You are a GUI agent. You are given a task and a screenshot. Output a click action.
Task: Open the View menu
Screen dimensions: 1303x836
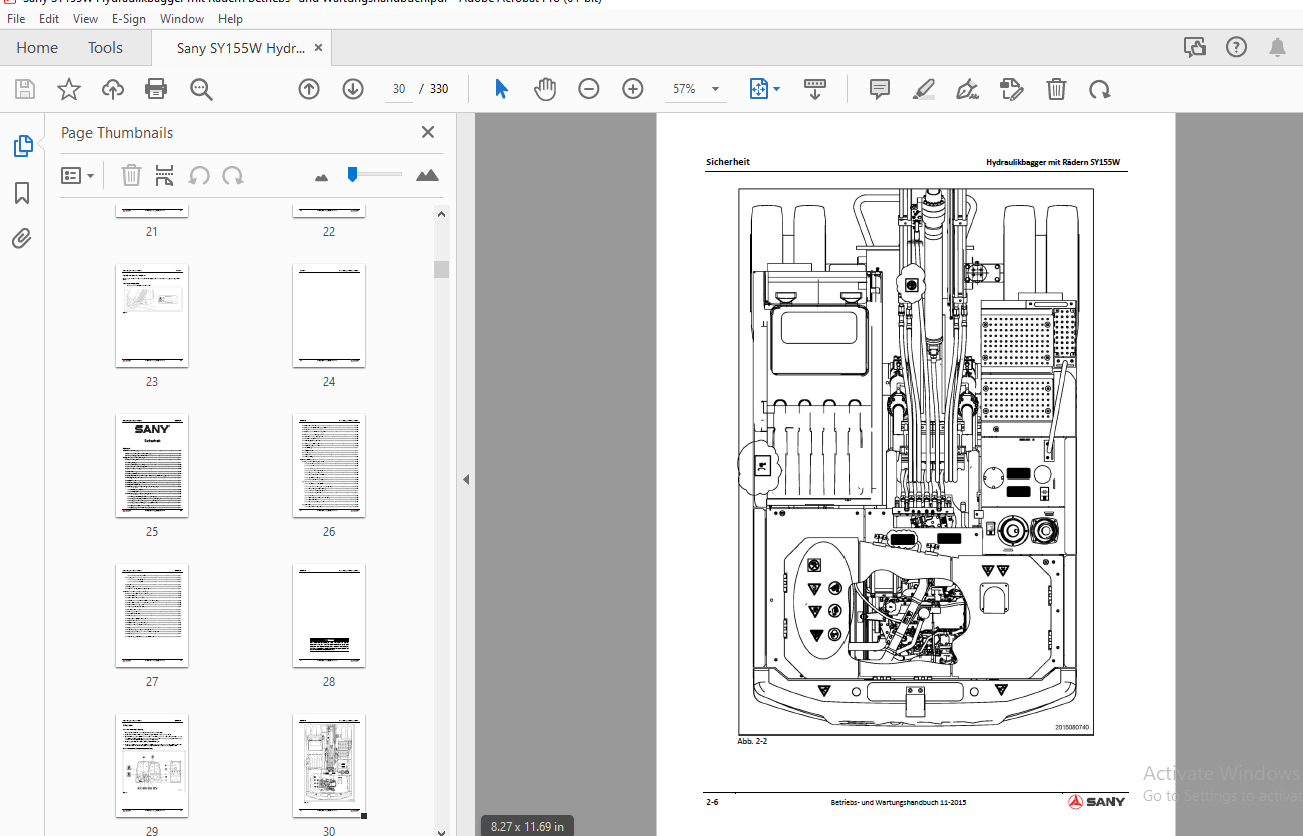click(x=86, y=19)
